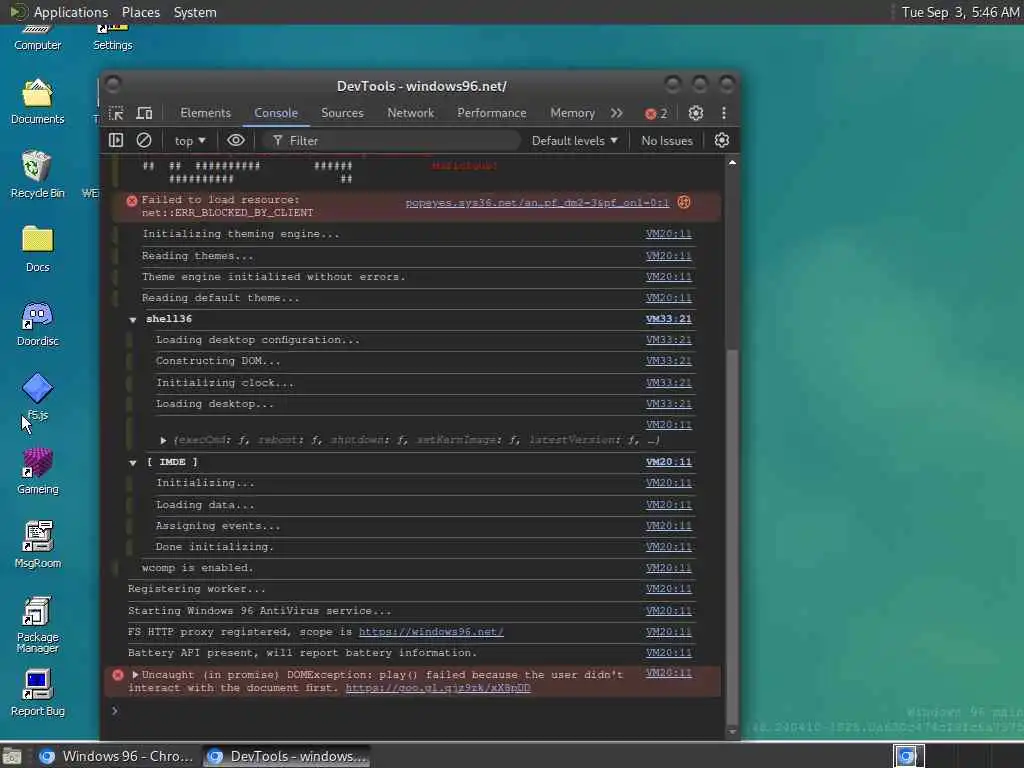Viewport: 1024px width, 768px height.
Task: Click the 'Starting Windows 96 AntiVirus service...' log line
Action: coord(259,611)
